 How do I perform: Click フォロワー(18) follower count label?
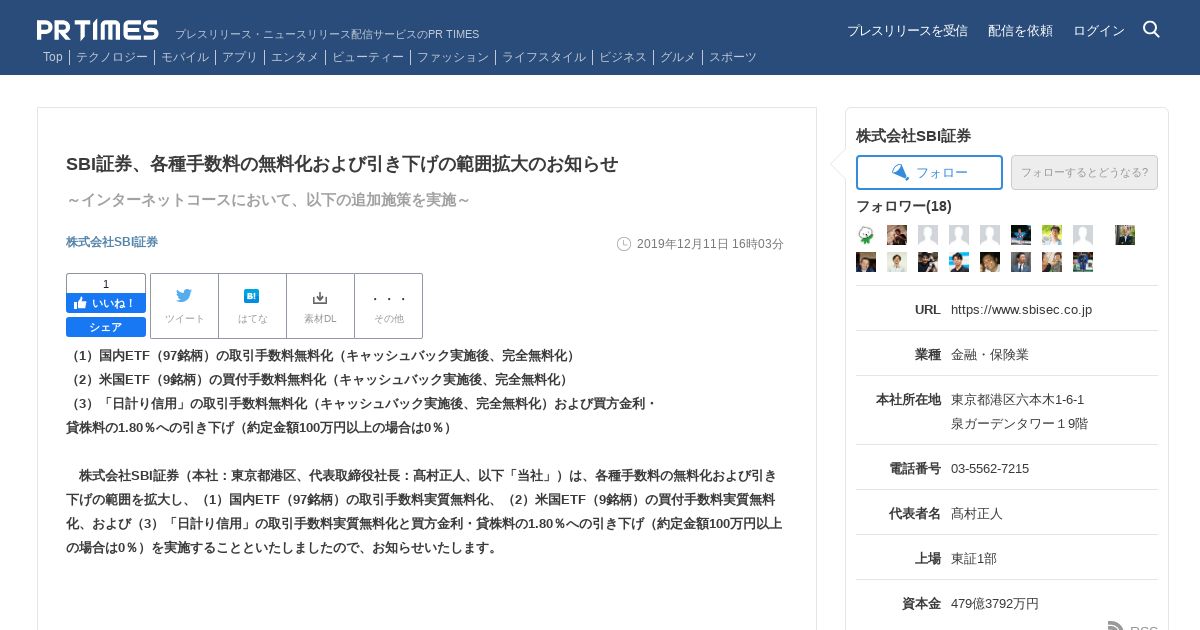coord(904,206)
